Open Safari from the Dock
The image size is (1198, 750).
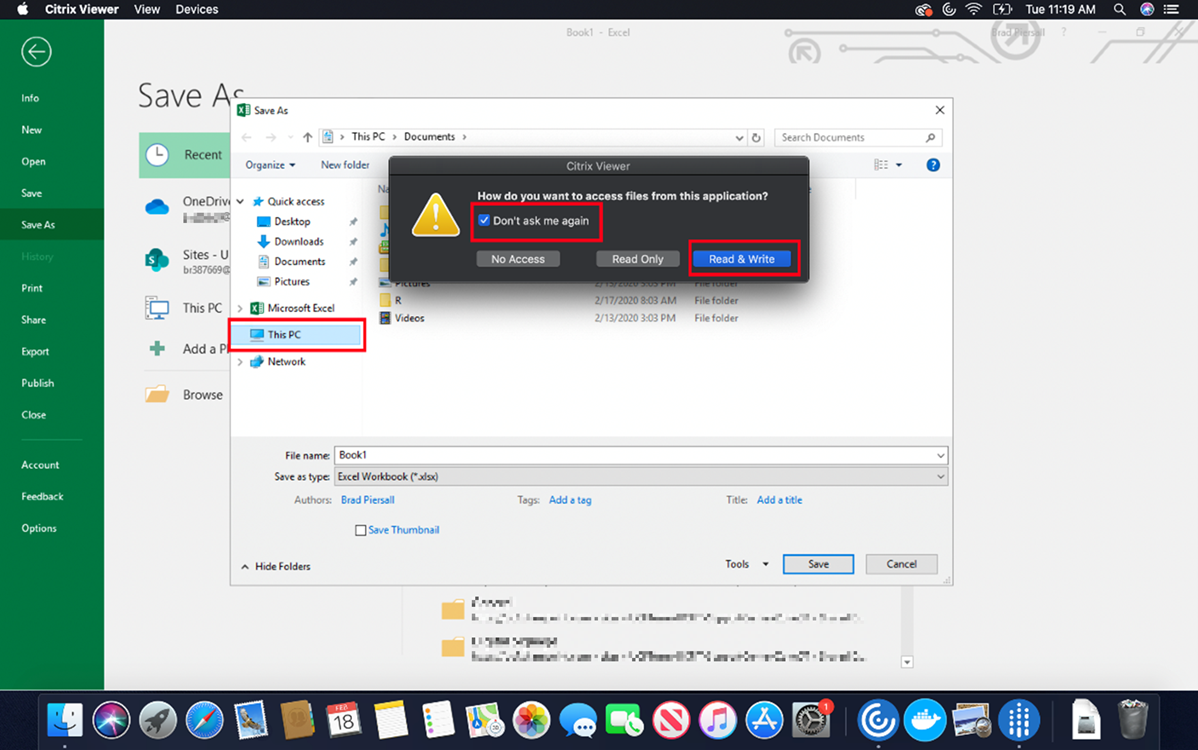click(204, 720)
